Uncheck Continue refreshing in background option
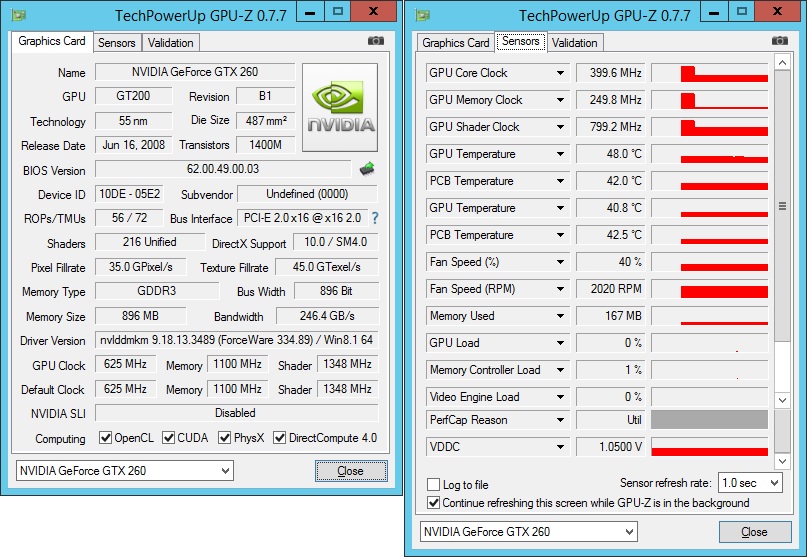Viewport: 808px width, 557px height. coord(433,503)
